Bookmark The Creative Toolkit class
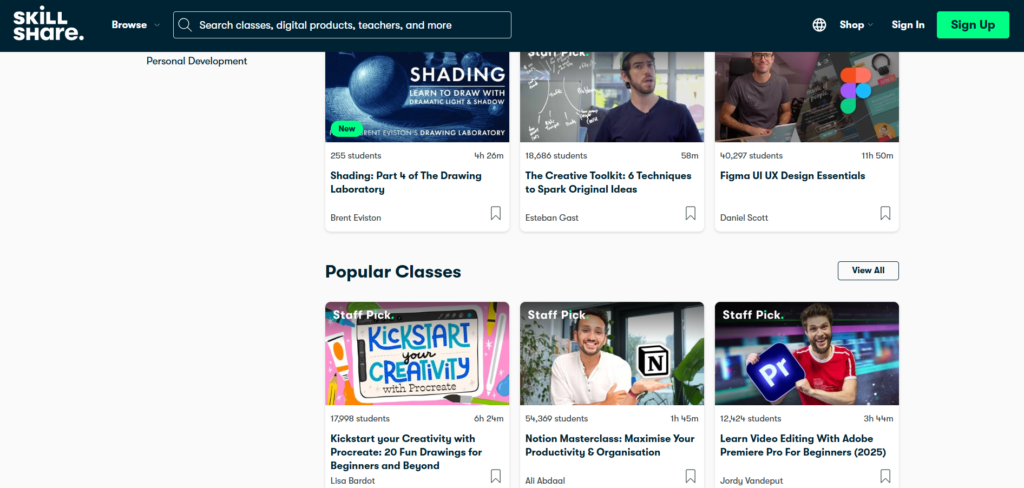1024x488 pixels. 690,213
